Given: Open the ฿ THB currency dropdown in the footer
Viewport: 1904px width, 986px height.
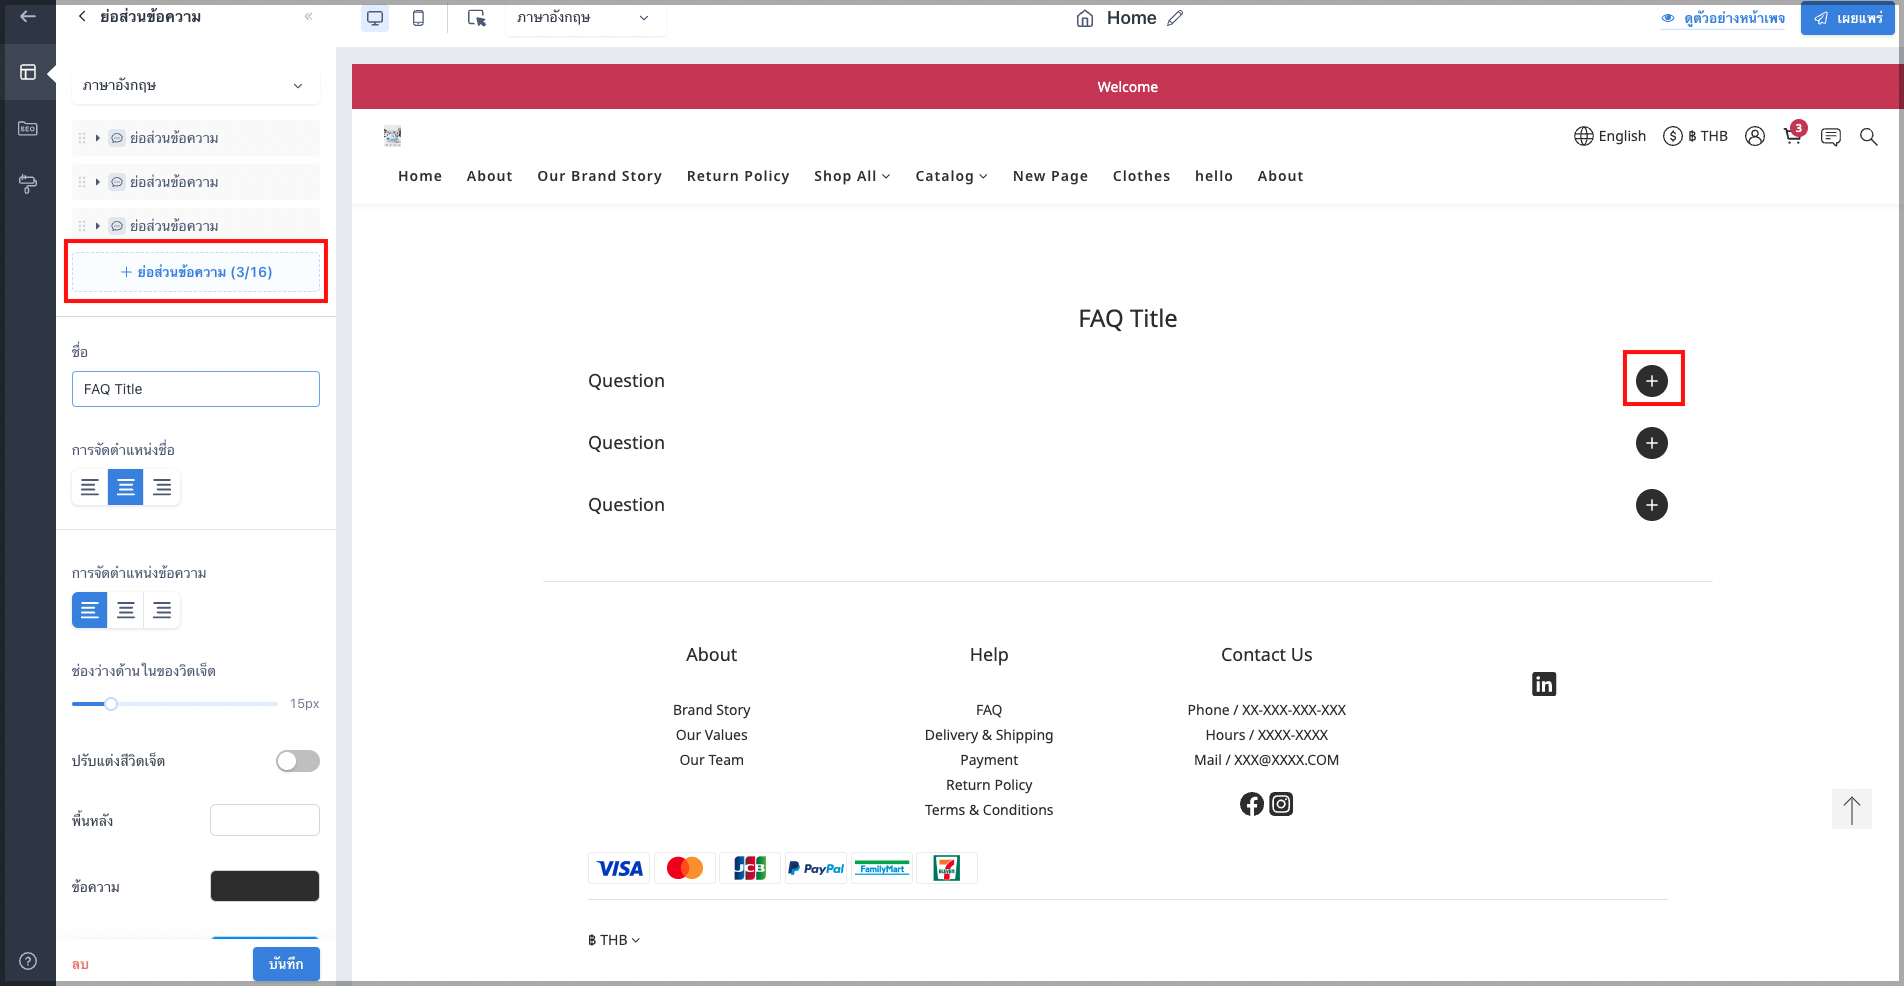Looking at the screenshot, I should [614, 940].
